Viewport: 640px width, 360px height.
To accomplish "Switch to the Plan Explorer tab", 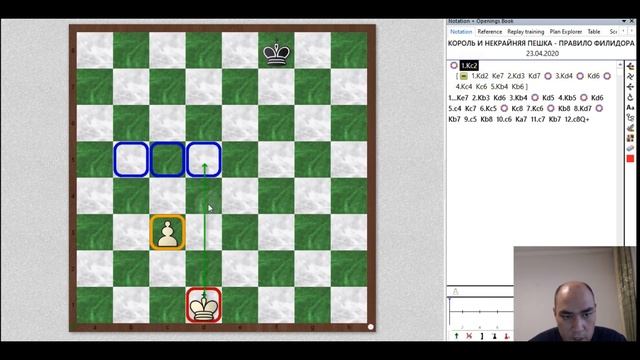I will [565, 31].
